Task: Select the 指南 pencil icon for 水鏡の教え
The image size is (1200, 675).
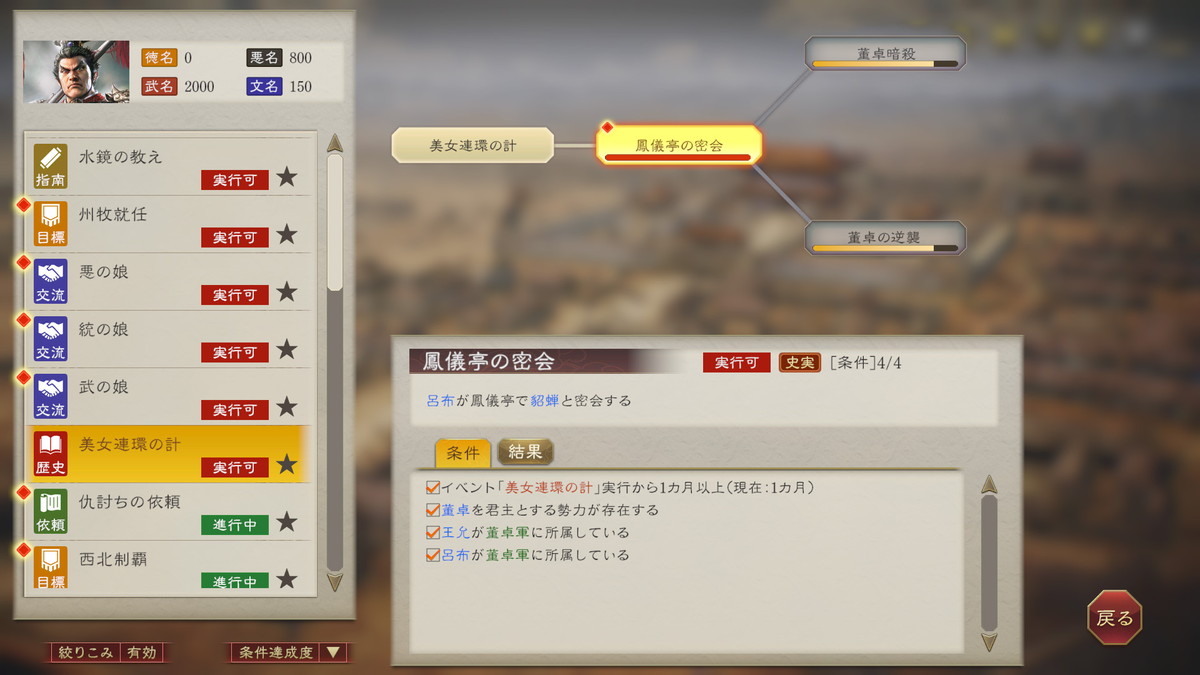Action: [50, 166]
